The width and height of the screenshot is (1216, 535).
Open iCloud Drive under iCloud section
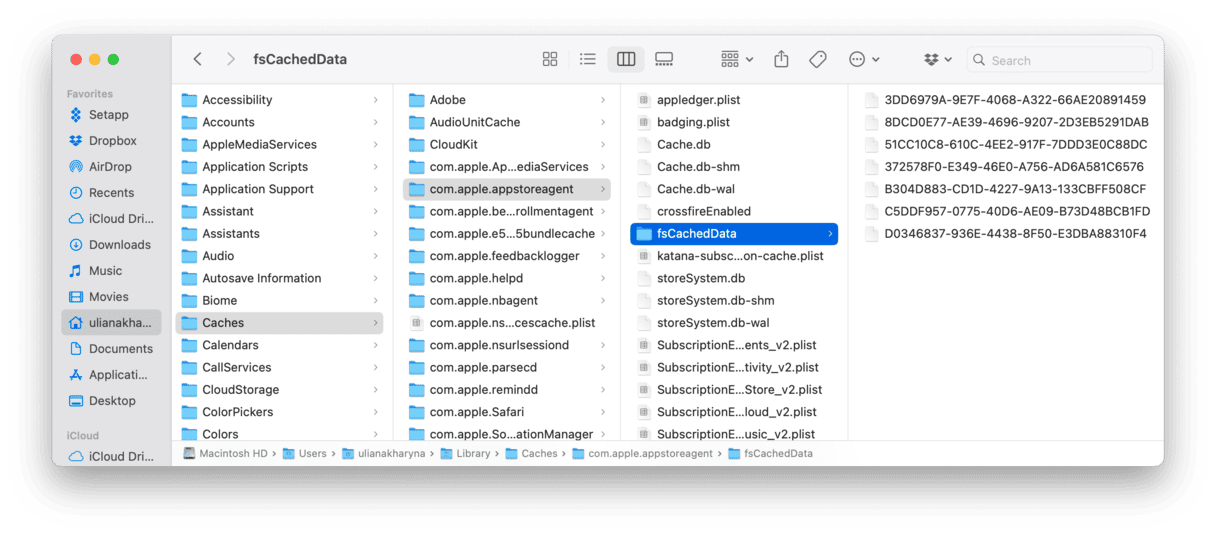pyautogui.click(x=111, y=457)
